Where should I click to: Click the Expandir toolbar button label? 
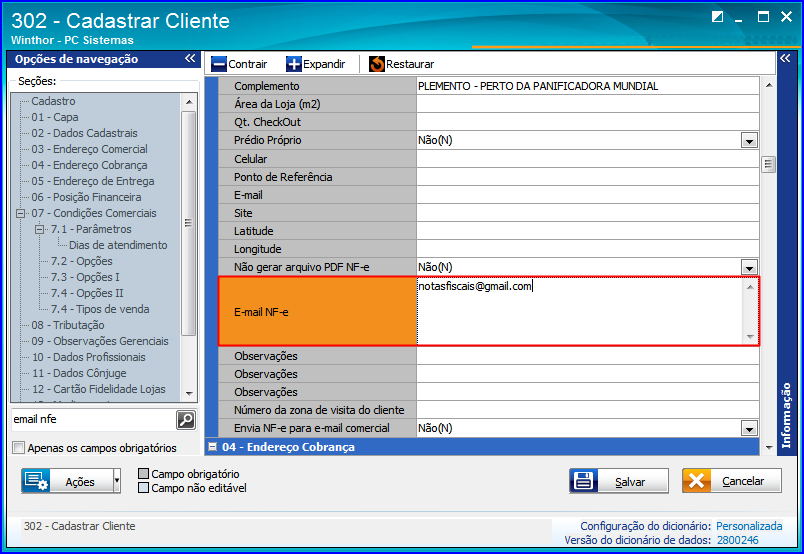324,64
